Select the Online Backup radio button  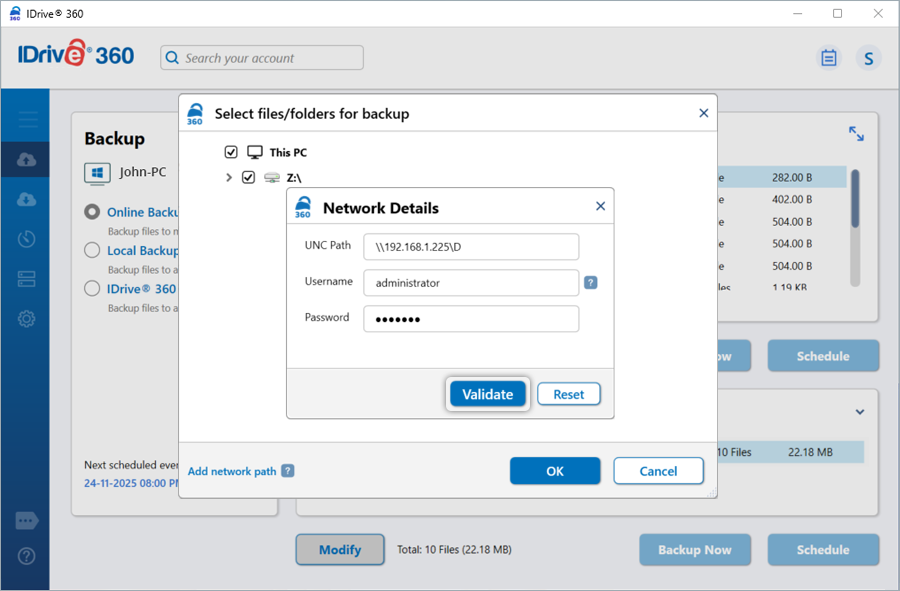click(92, 212)
